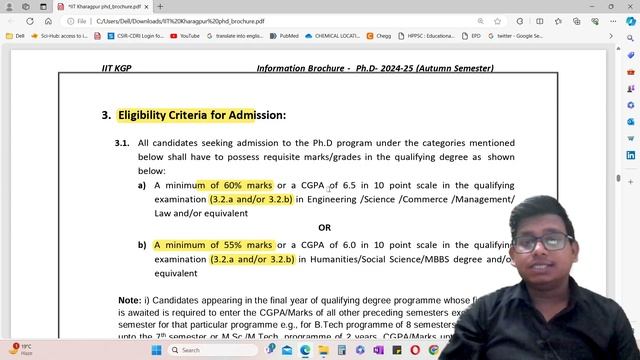Open the CSIR-CDRI Login bookmark
The height and width of the screenshot is (360, 640).
click(x=136, y=36)
